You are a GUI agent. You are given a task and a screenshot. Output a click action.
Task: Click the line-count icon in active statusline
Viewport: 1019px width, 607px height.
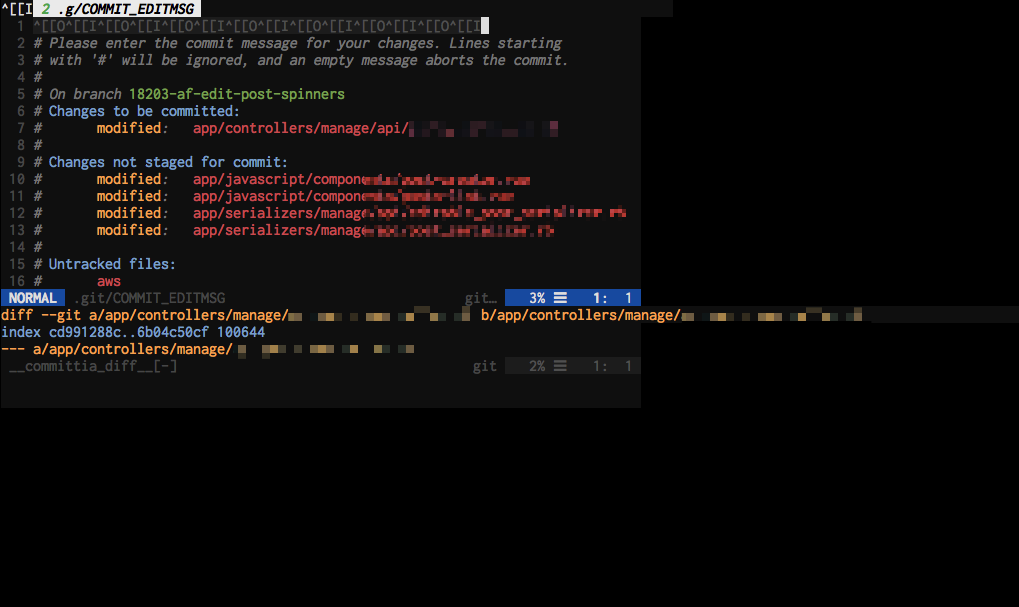[x=560, y=298]
